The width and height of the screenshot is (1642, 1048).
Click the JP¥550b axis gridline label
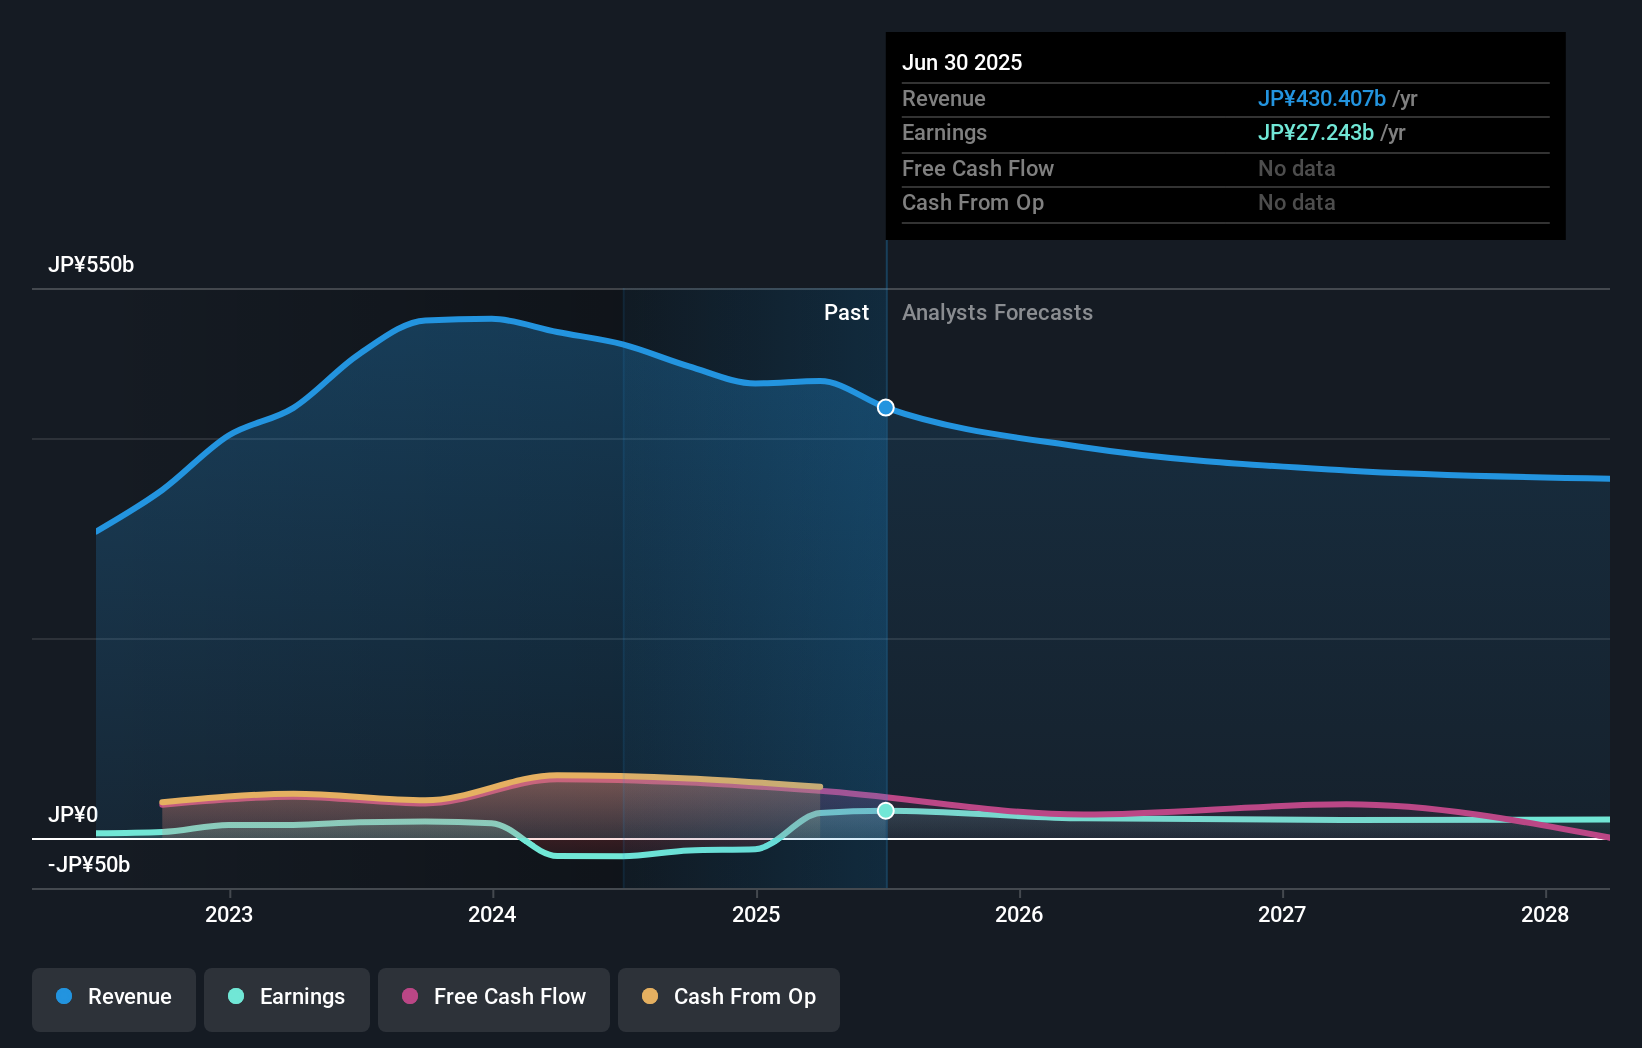pyautogui.click(x=91, y=265)
